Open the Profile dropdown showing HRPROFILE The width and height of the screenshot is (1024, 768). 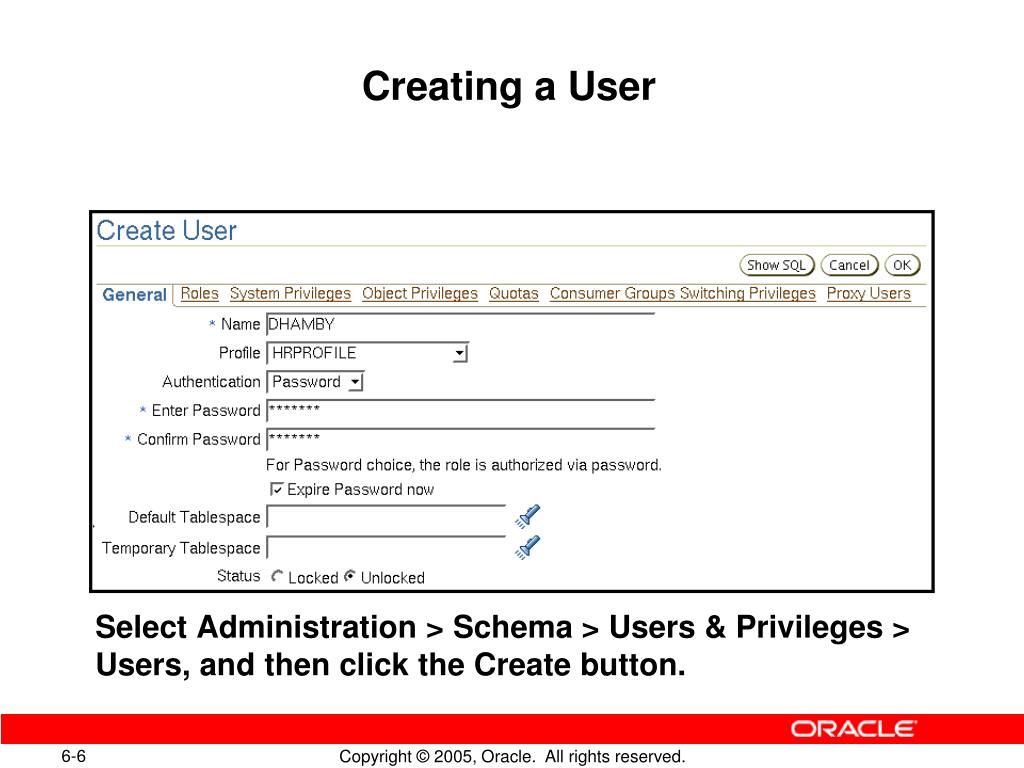pyautogui.click(x=368, y=353)
